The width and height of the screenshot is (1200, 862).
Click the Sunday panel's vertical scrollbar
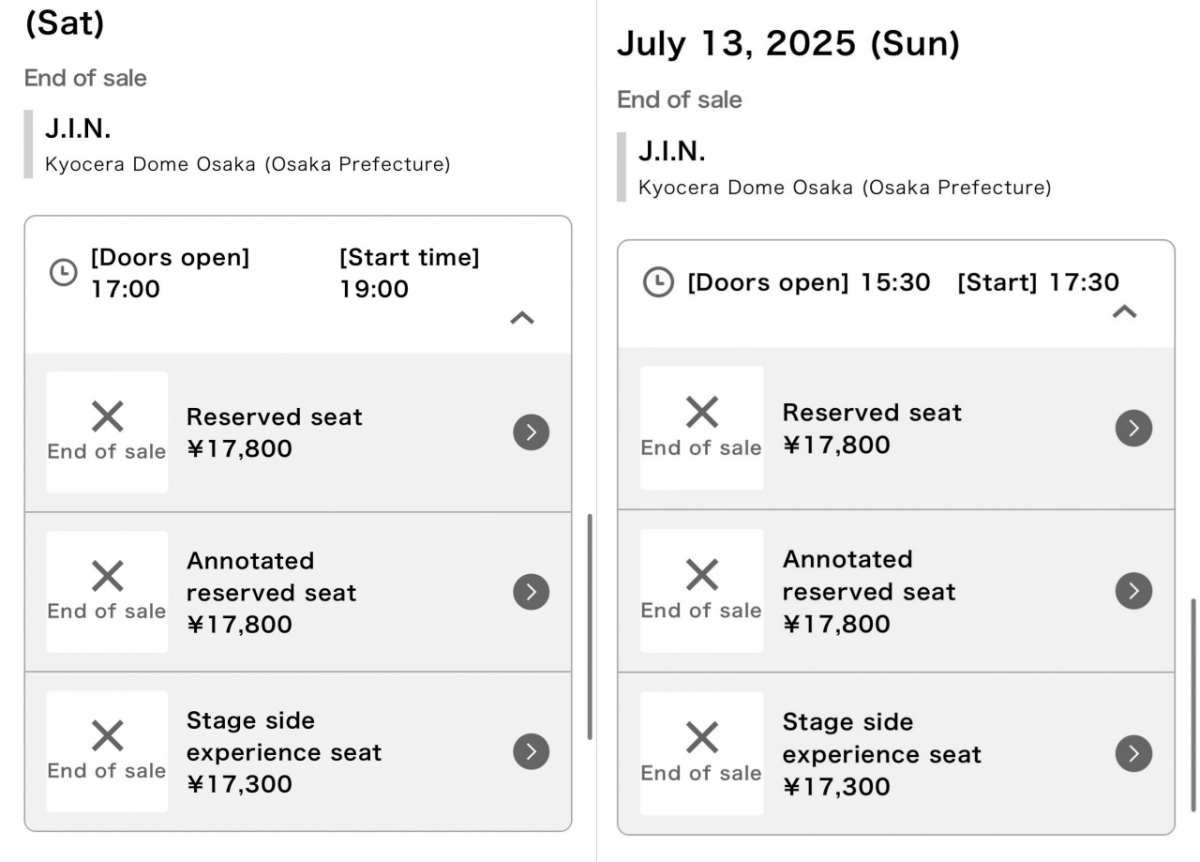tap(1192, 705)
